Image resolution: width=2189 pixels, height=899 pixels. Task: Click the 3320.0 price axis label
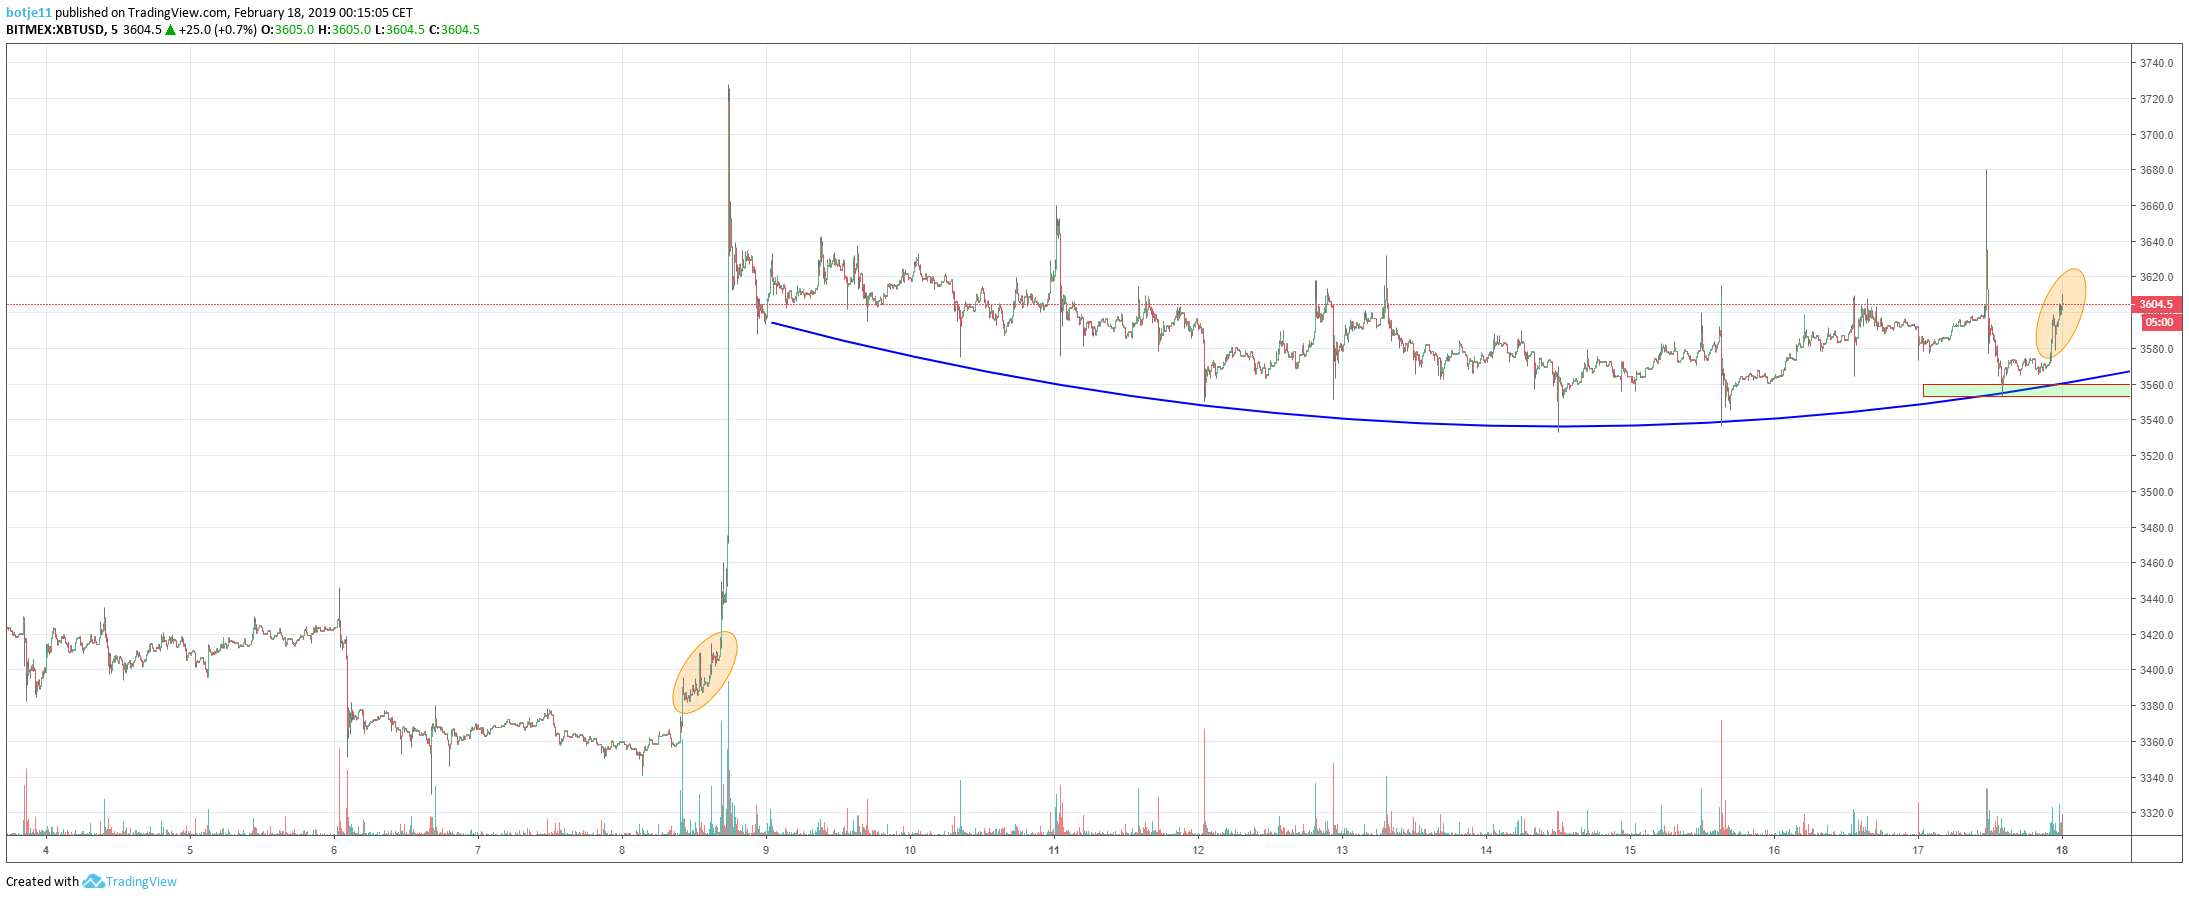click(2156, 813)
